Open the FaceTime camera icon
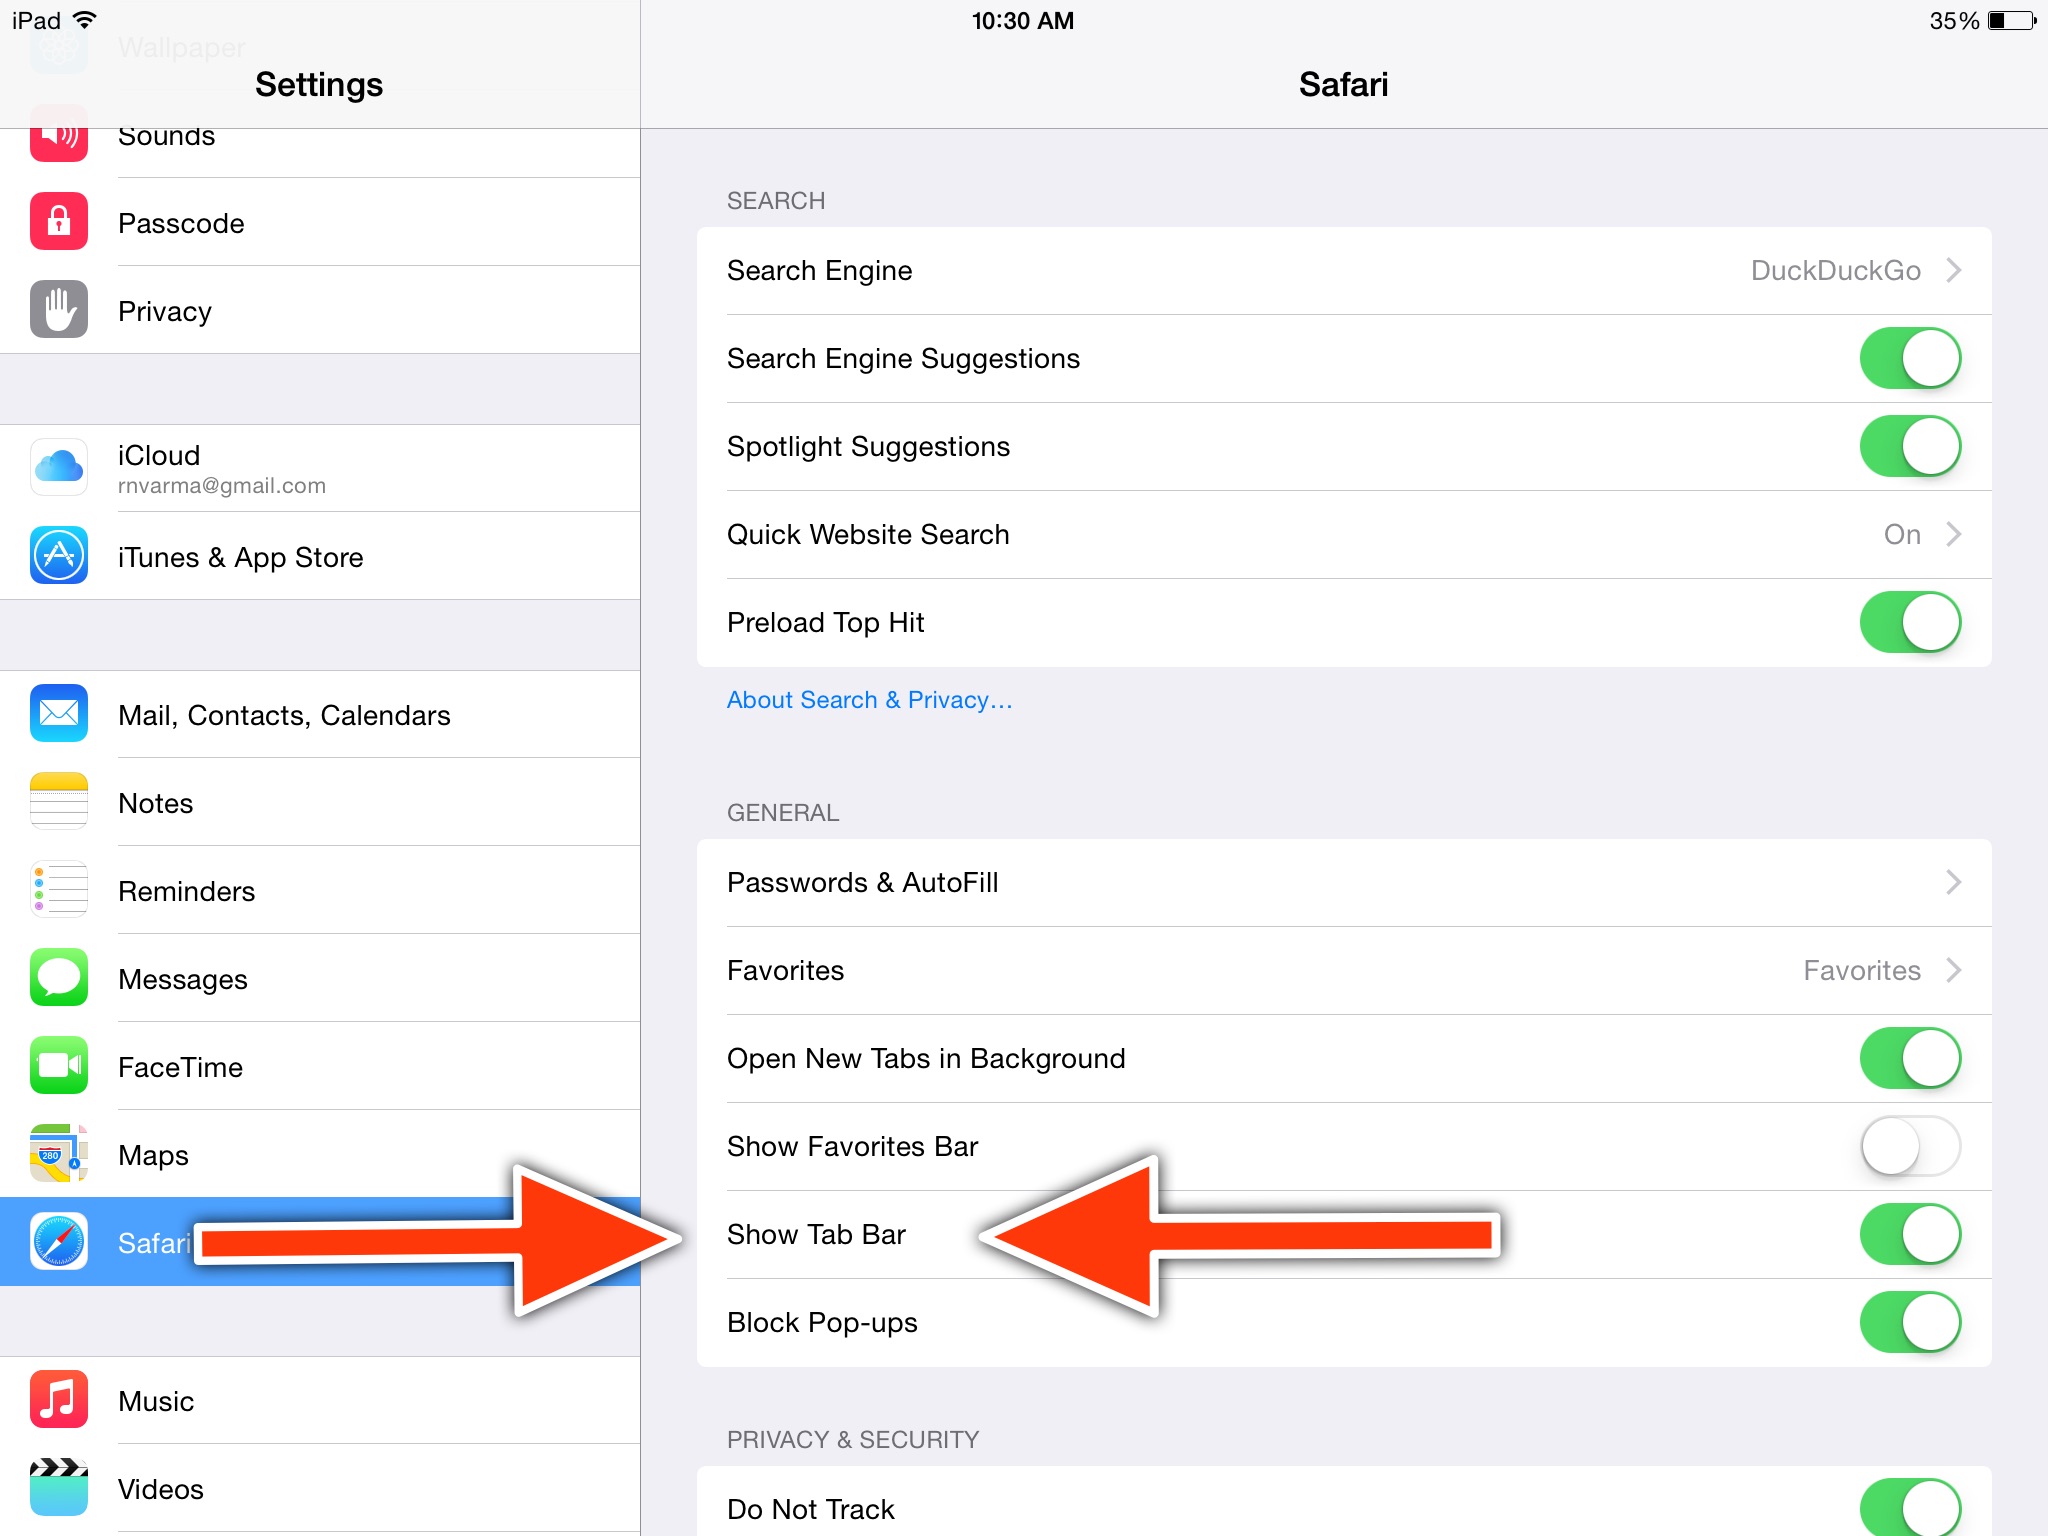 [x=59, y=1066]
